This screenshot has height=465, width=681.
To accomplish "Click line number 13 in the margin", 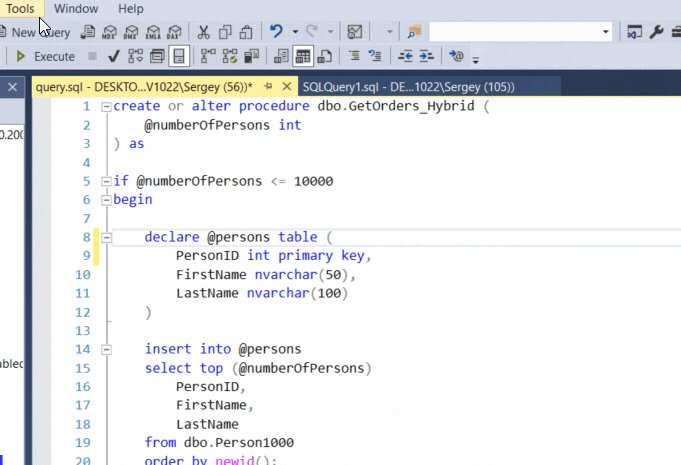I will [x=83, y=331].
